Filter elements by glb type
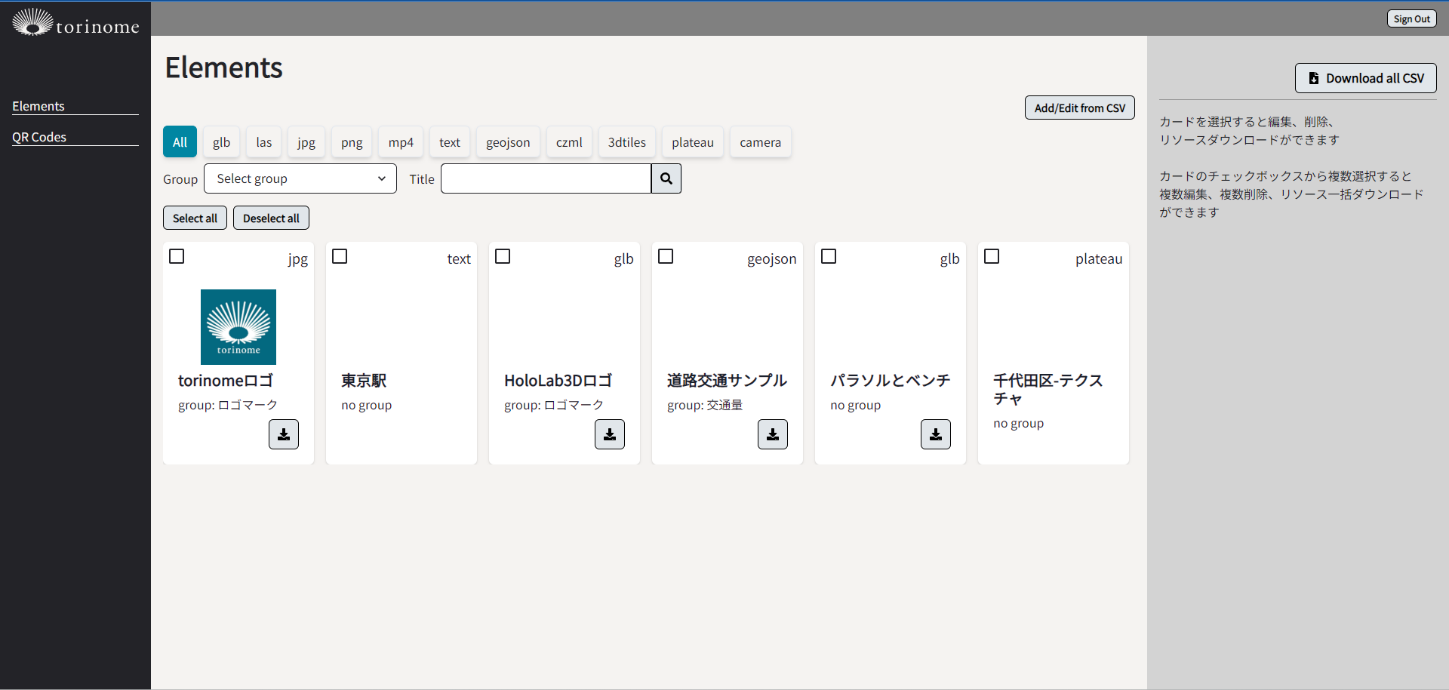The width and height of the screenshot is (1449, 690). (221, 142)
